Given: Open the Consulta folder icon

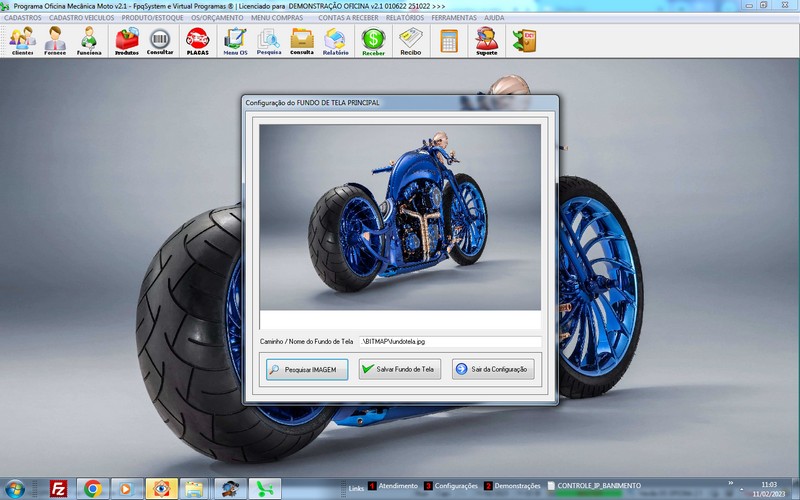Looking at the screenshot, I should click(302, 41).
